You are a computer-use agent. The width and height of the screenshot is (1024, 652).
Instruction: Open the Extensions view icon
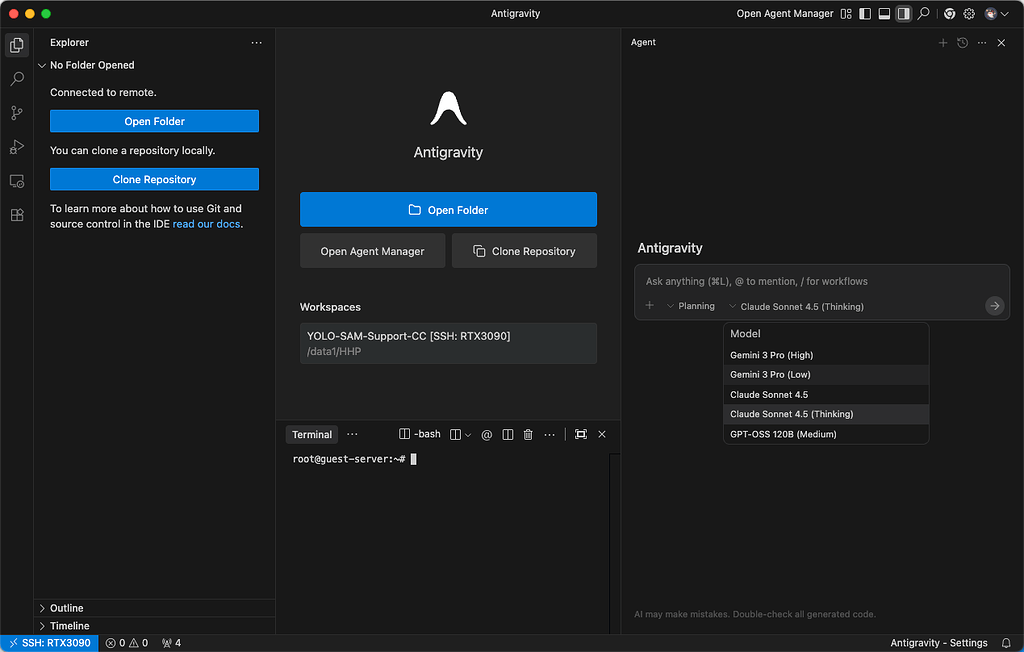pyautogui.click(x=17, y=215)
